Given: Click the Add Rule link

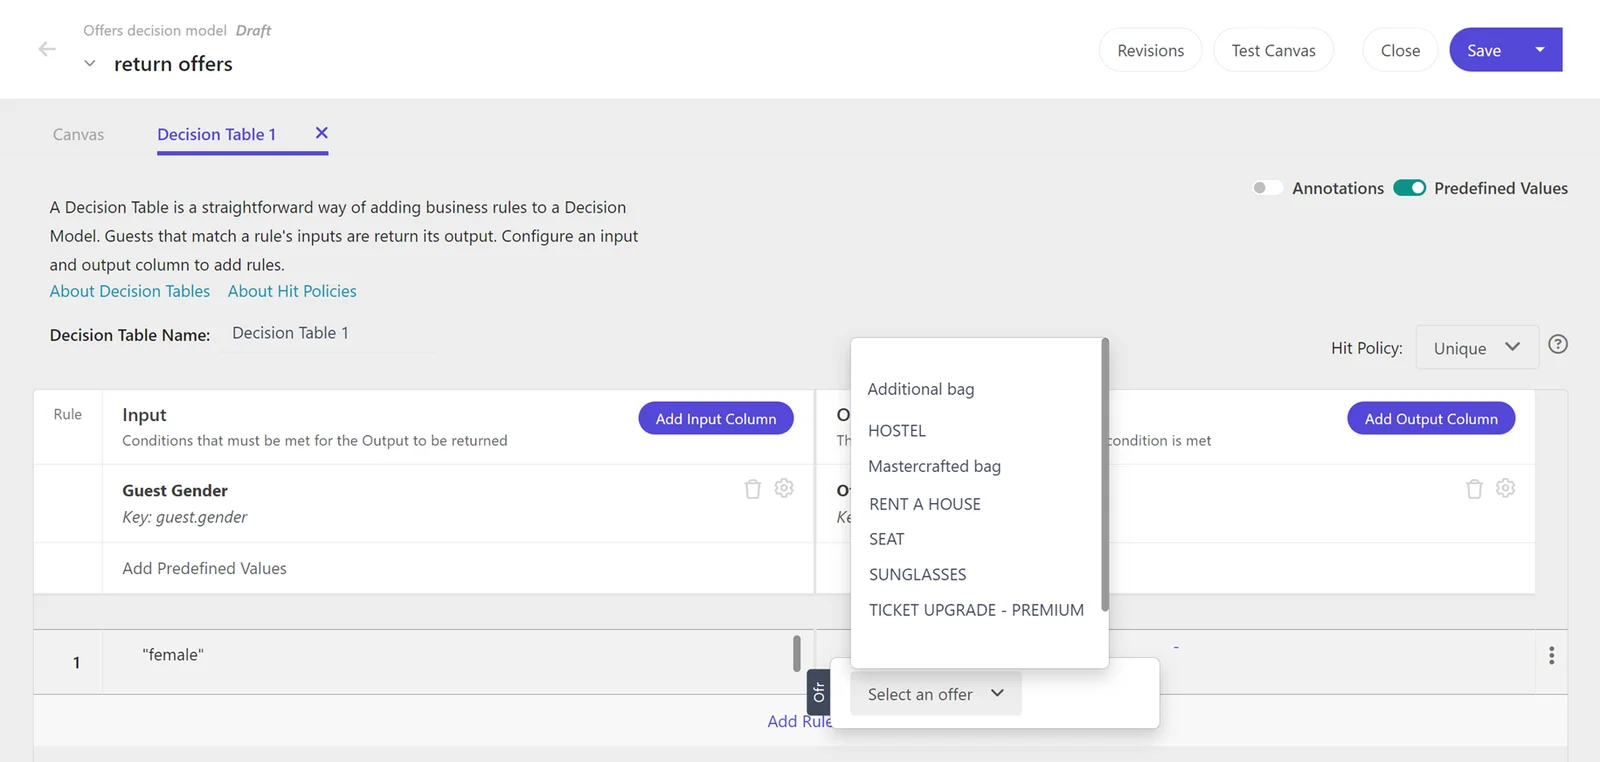Looking at the screenshot, I should point(799,721).
